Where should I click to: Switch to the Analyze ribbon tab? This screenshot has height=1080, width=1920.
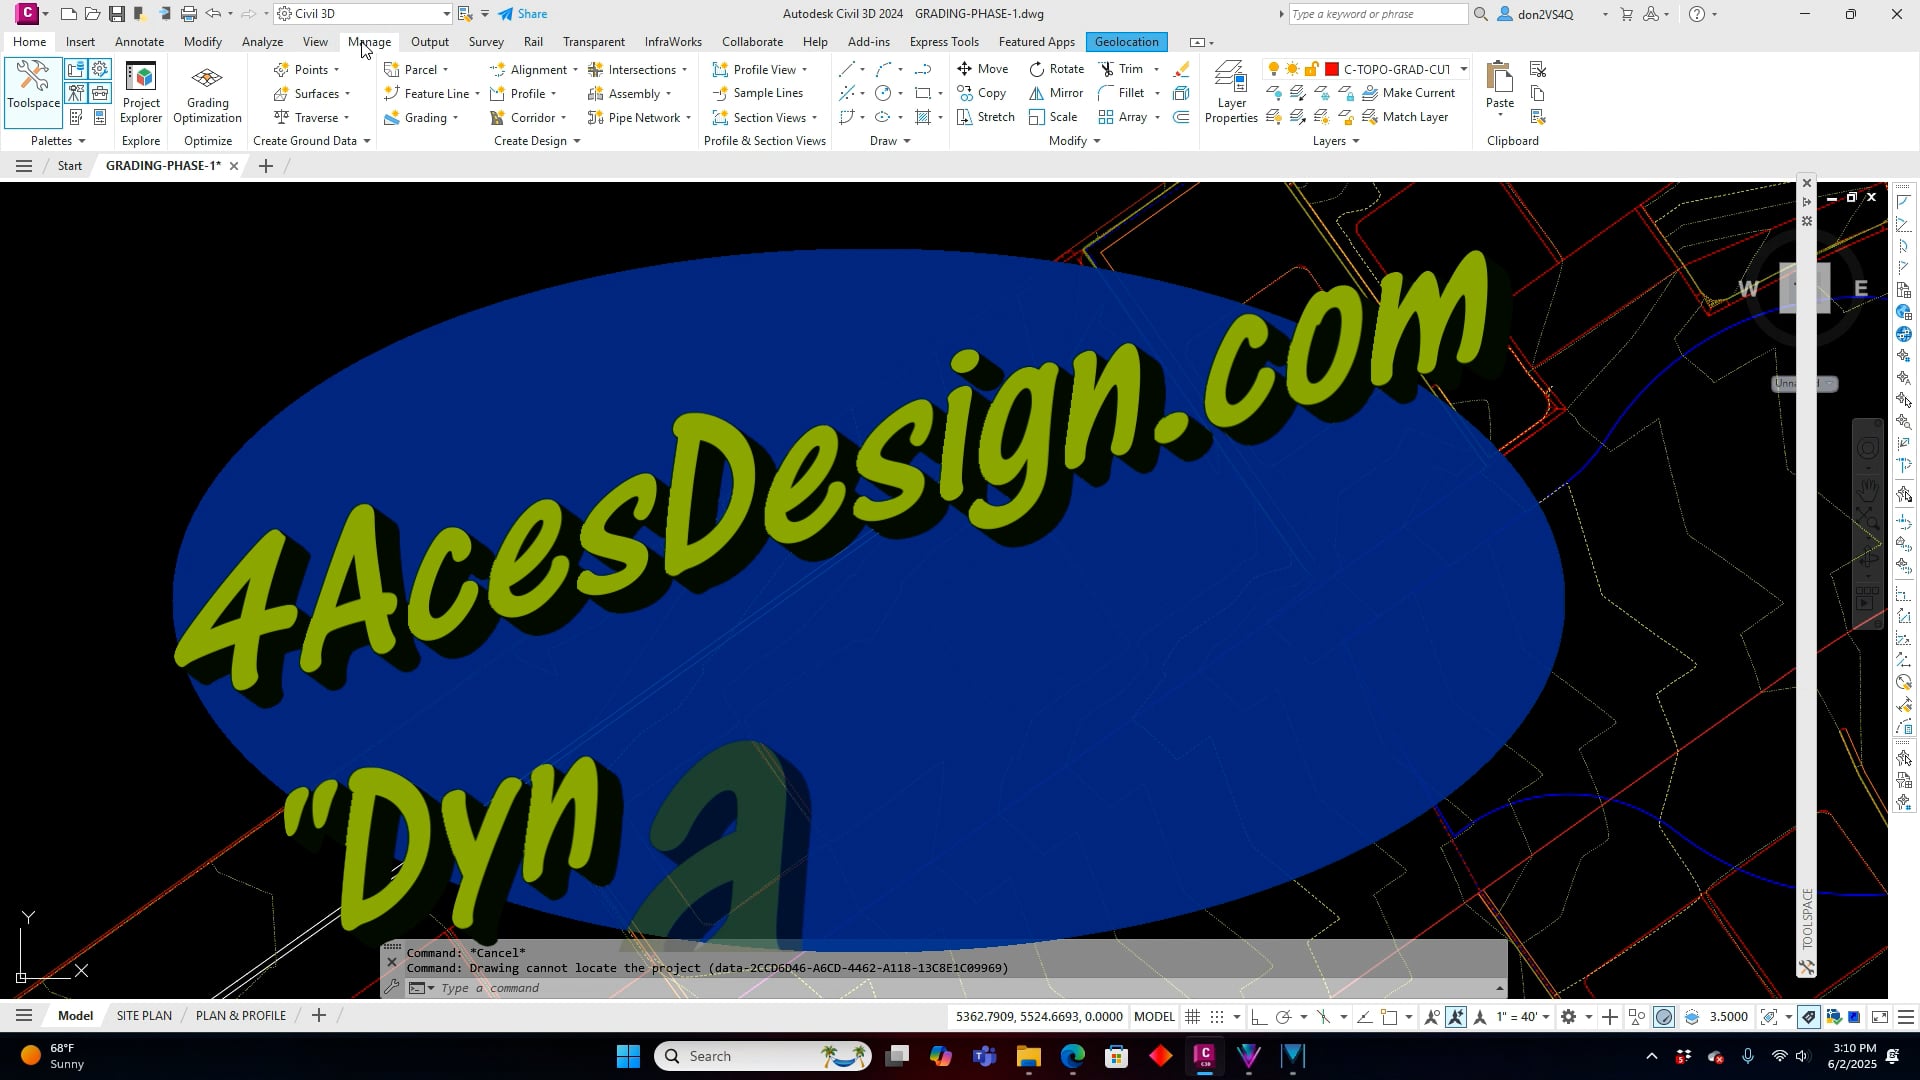(262, 42)
